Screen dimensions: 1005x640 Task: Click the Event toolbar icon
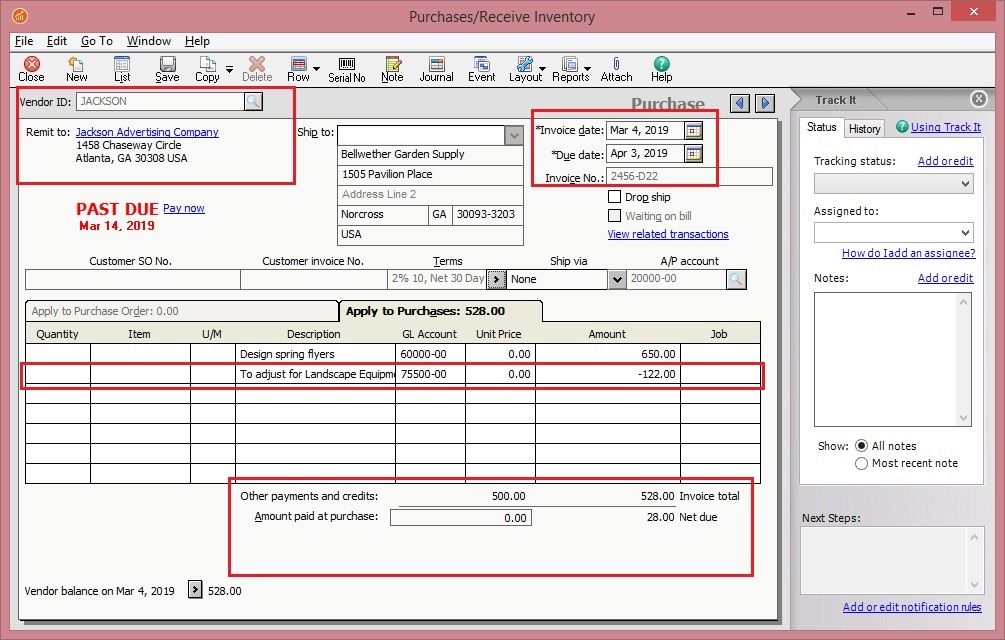481,69
